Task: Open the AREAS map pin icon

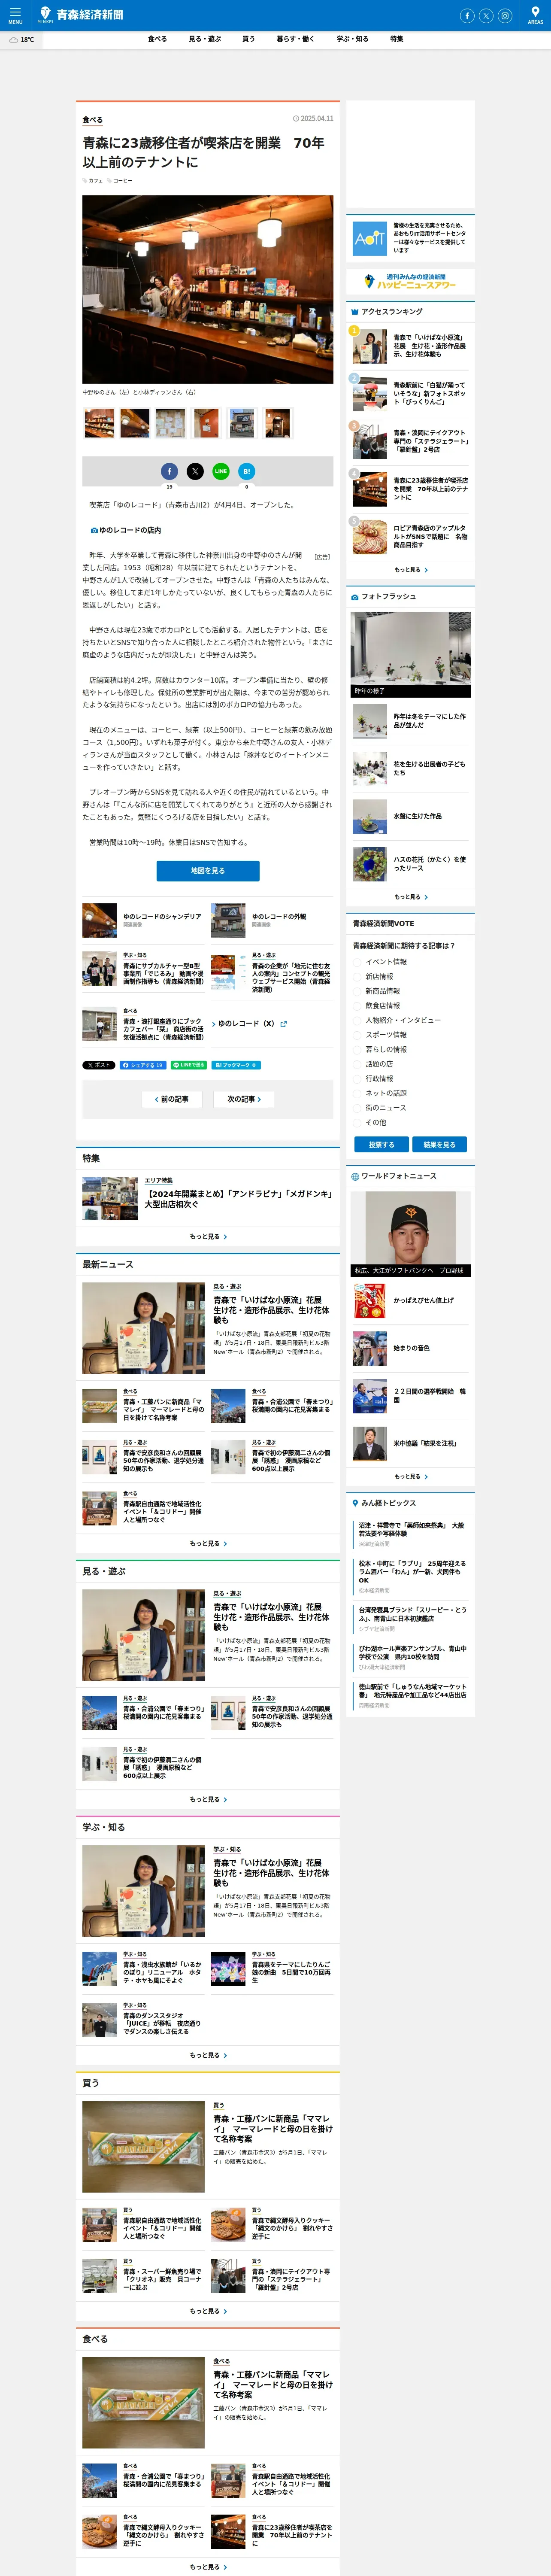Action: point(536,15)
